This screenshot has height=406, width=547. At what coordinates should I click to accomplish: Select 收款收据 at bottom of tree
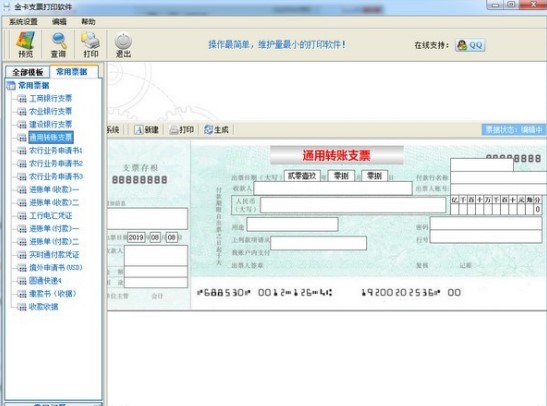click(x=44, y=307)
